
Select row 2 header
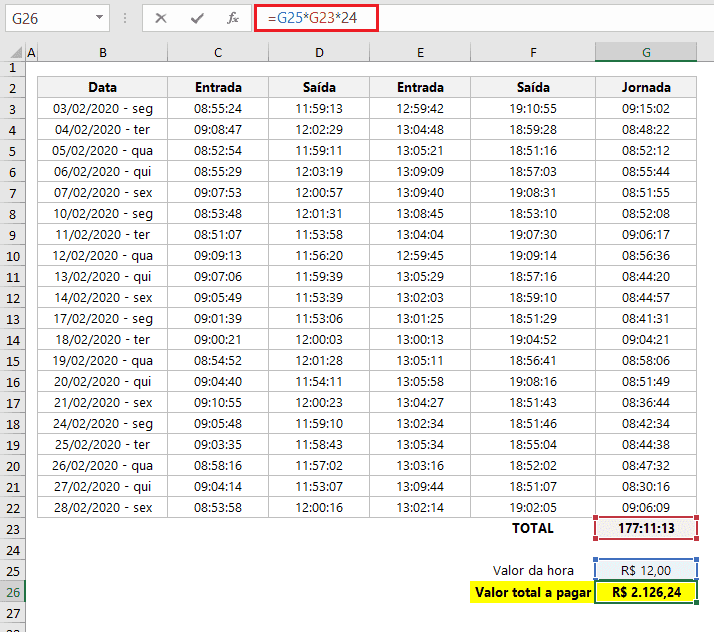[12, 87]
